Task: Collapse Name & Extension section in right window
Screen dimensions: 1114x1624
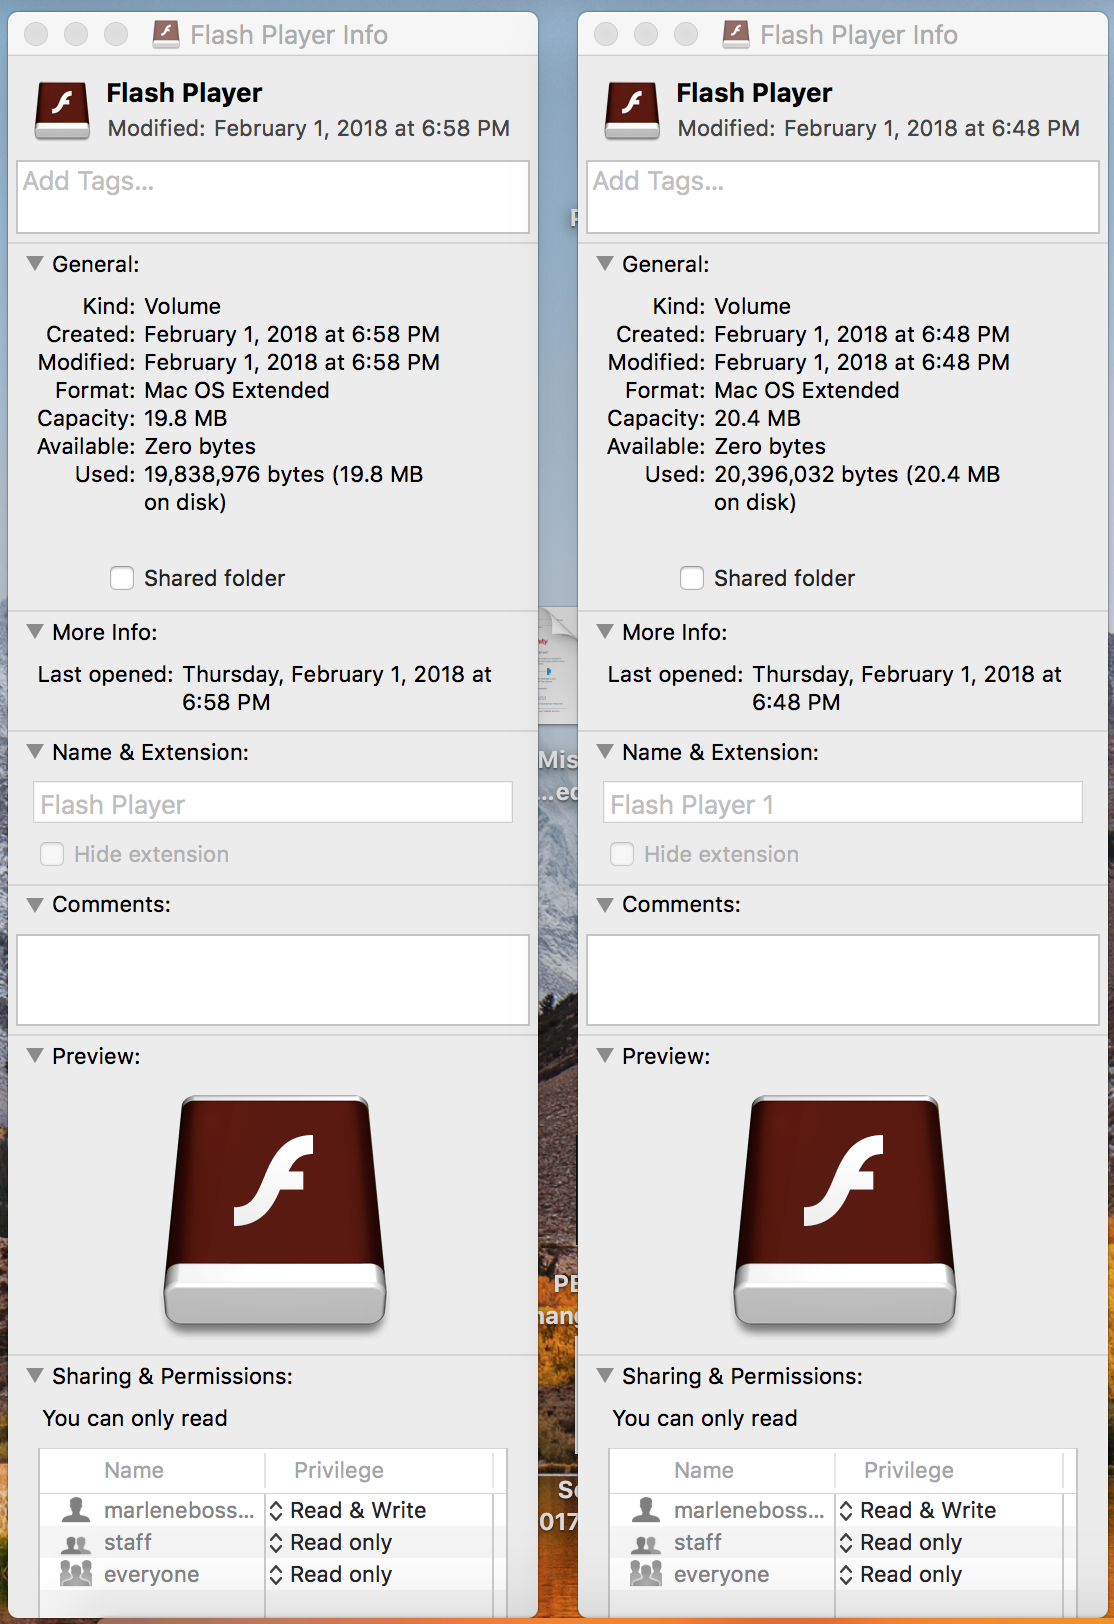Action: (605, 752)
